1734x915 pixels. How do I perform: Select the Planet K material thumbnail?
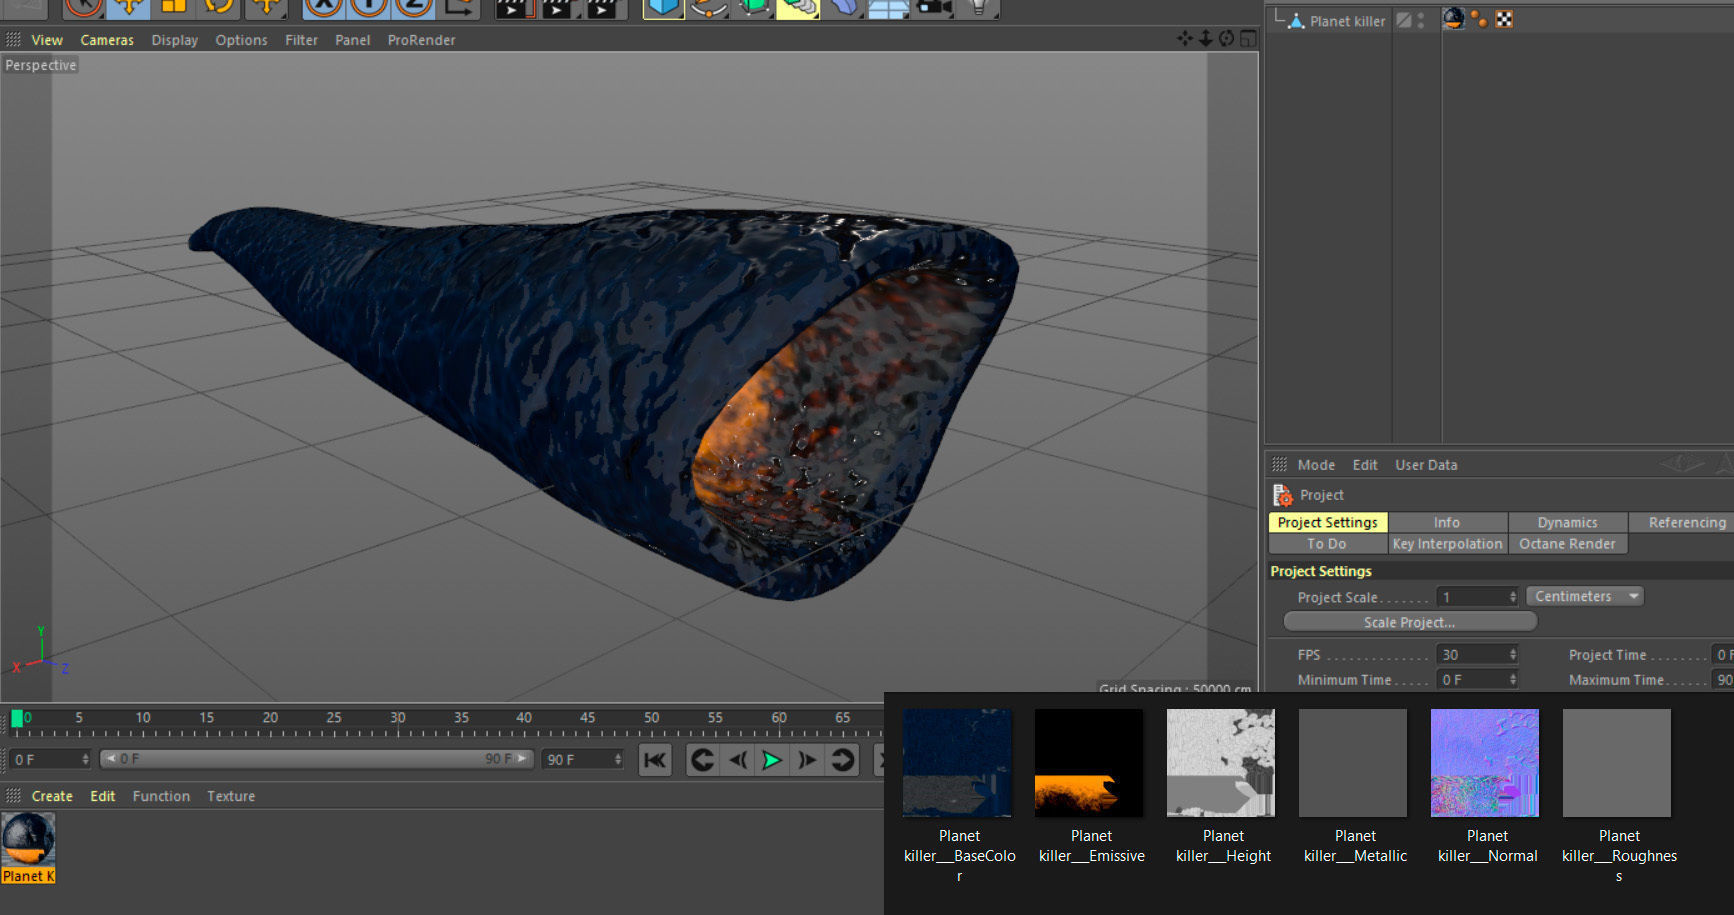(28, 847)
